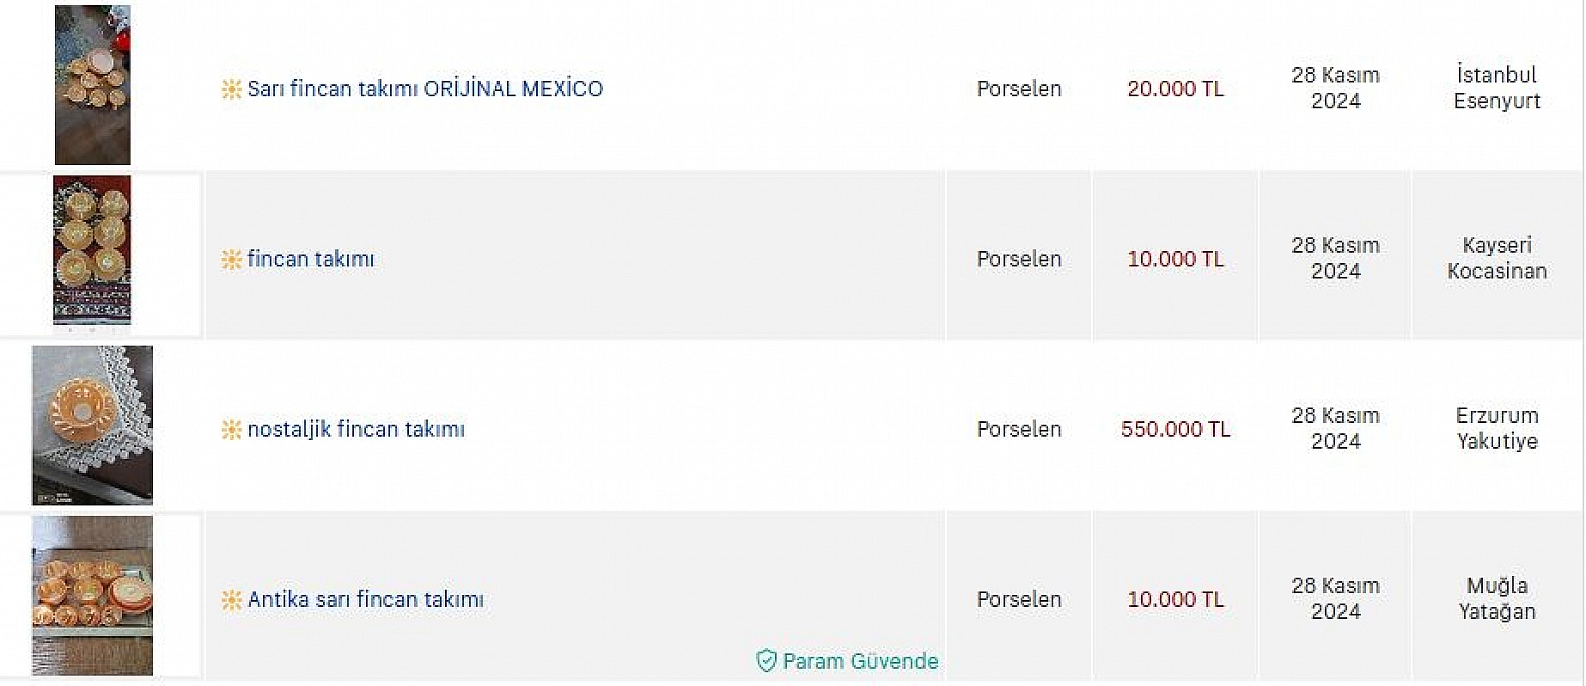1586x686 pixels.
Task: Click the Porselen category in the Muğla row
Action: [1019, 599]
